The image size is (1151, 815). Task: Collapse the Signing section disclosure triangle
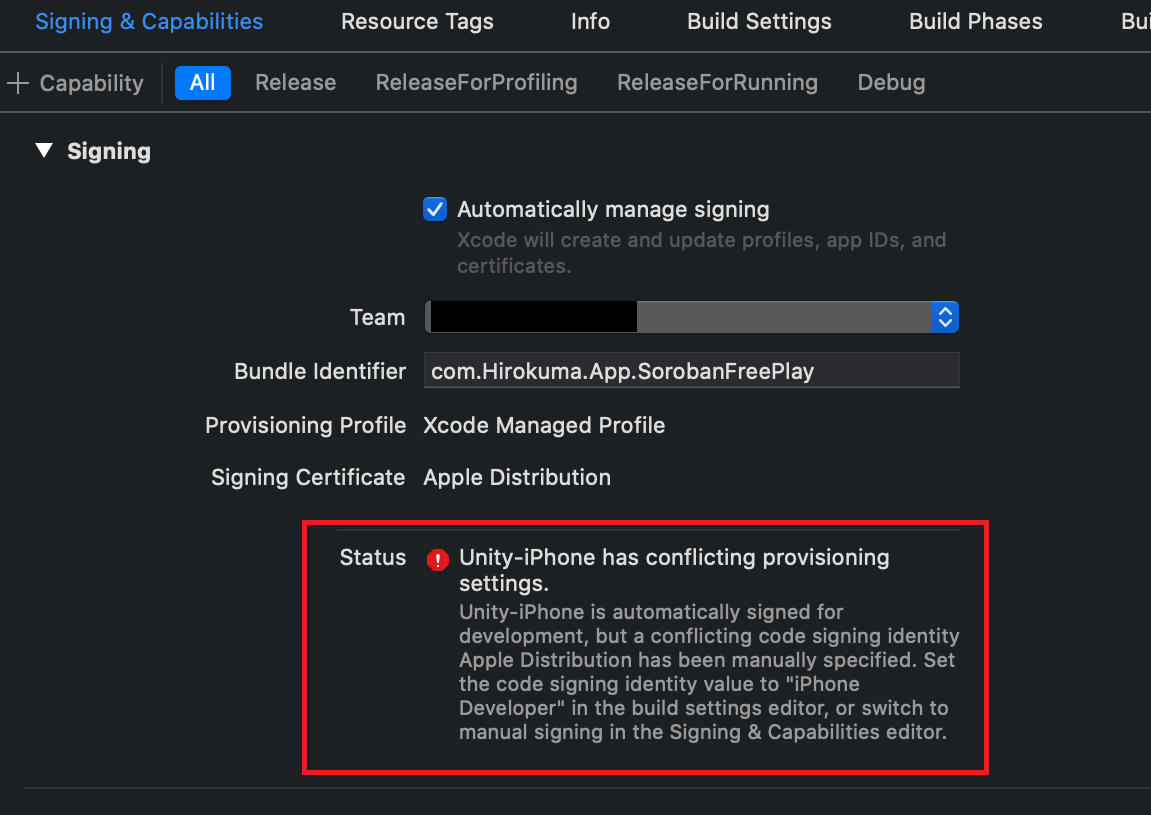tap(43, 151)
